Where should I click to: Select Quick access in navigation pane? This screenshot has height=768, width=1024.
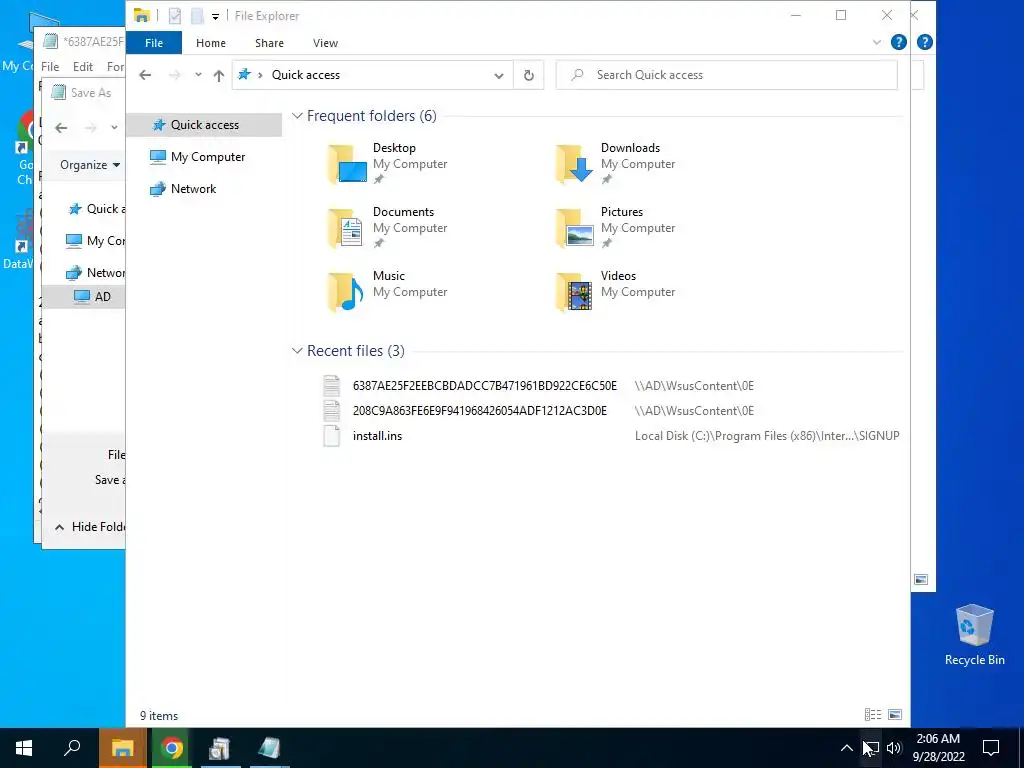(204, 125)
